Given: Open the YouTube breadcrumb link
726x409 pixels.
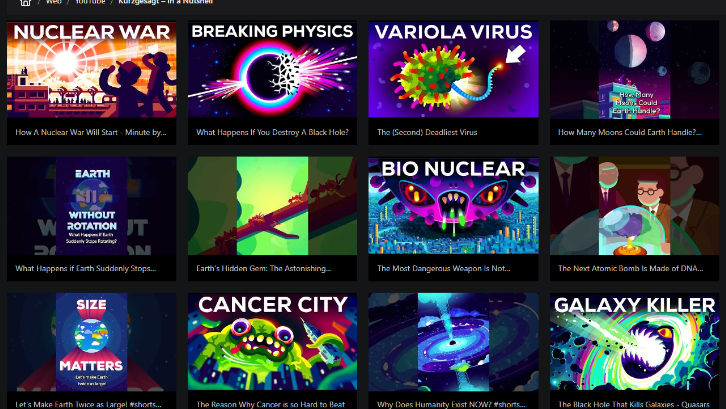Looking at the screenshot, I should 90,2.
